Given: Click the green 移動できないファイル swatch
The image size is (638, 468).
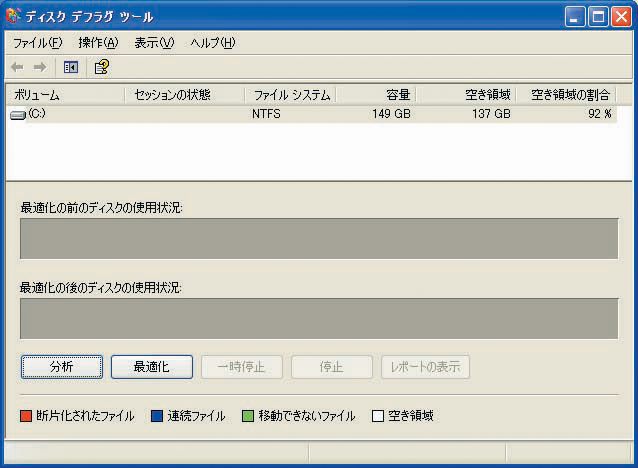Looking at the screenshot, I should click(x=248, y=416).
